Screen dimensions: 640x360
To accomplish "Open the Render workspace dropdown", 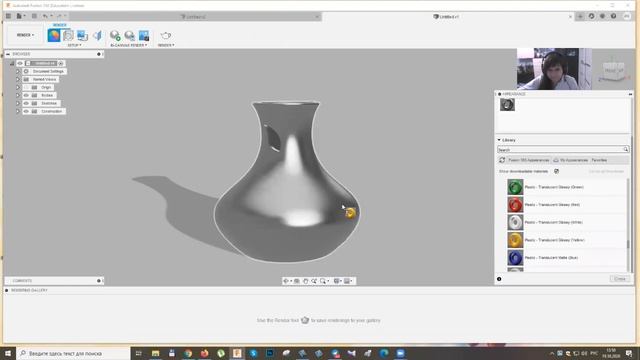I will 25,35.
